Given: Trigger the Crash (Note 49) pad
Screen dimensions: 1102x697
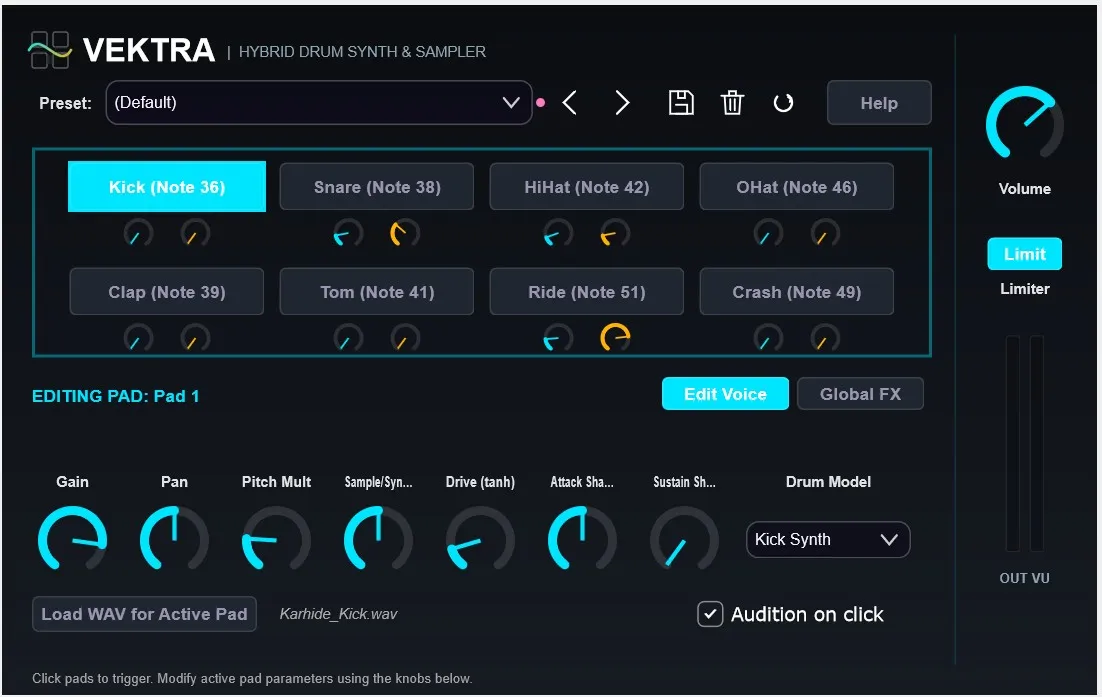Looking at the screenshot, I should click(797, 292).
